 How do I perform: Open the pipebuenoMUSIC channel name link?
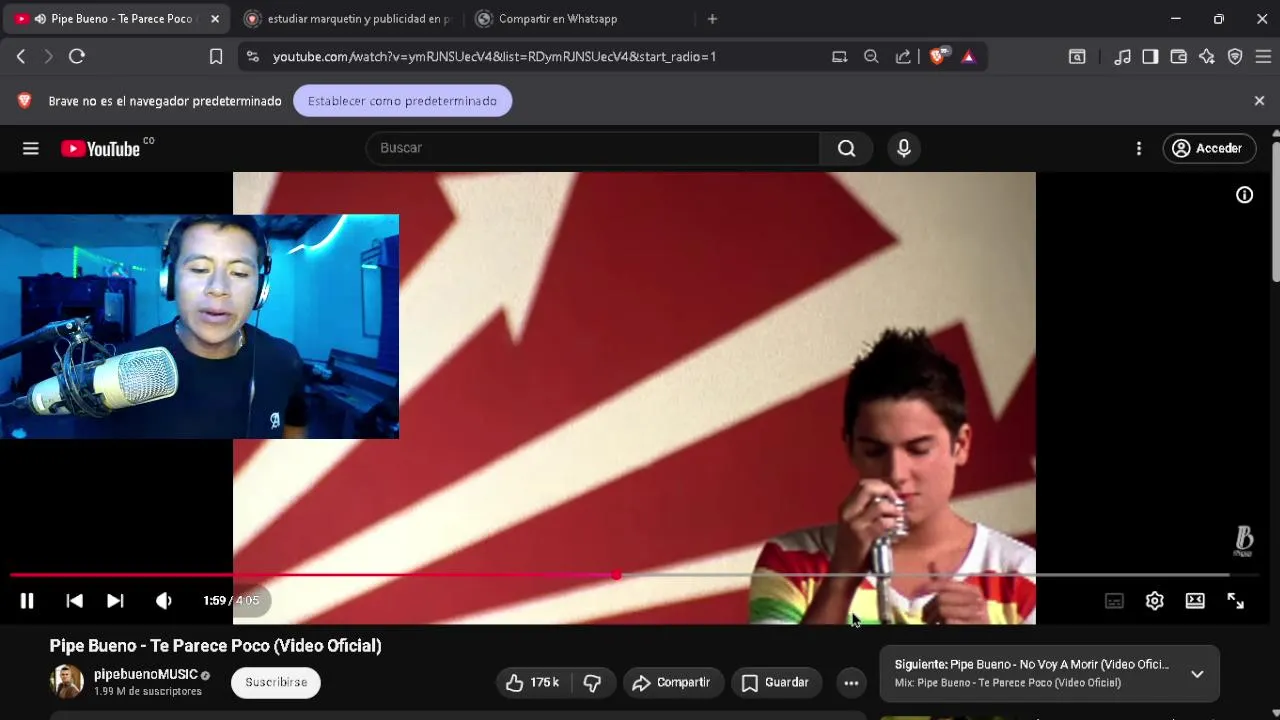point(146,674)
